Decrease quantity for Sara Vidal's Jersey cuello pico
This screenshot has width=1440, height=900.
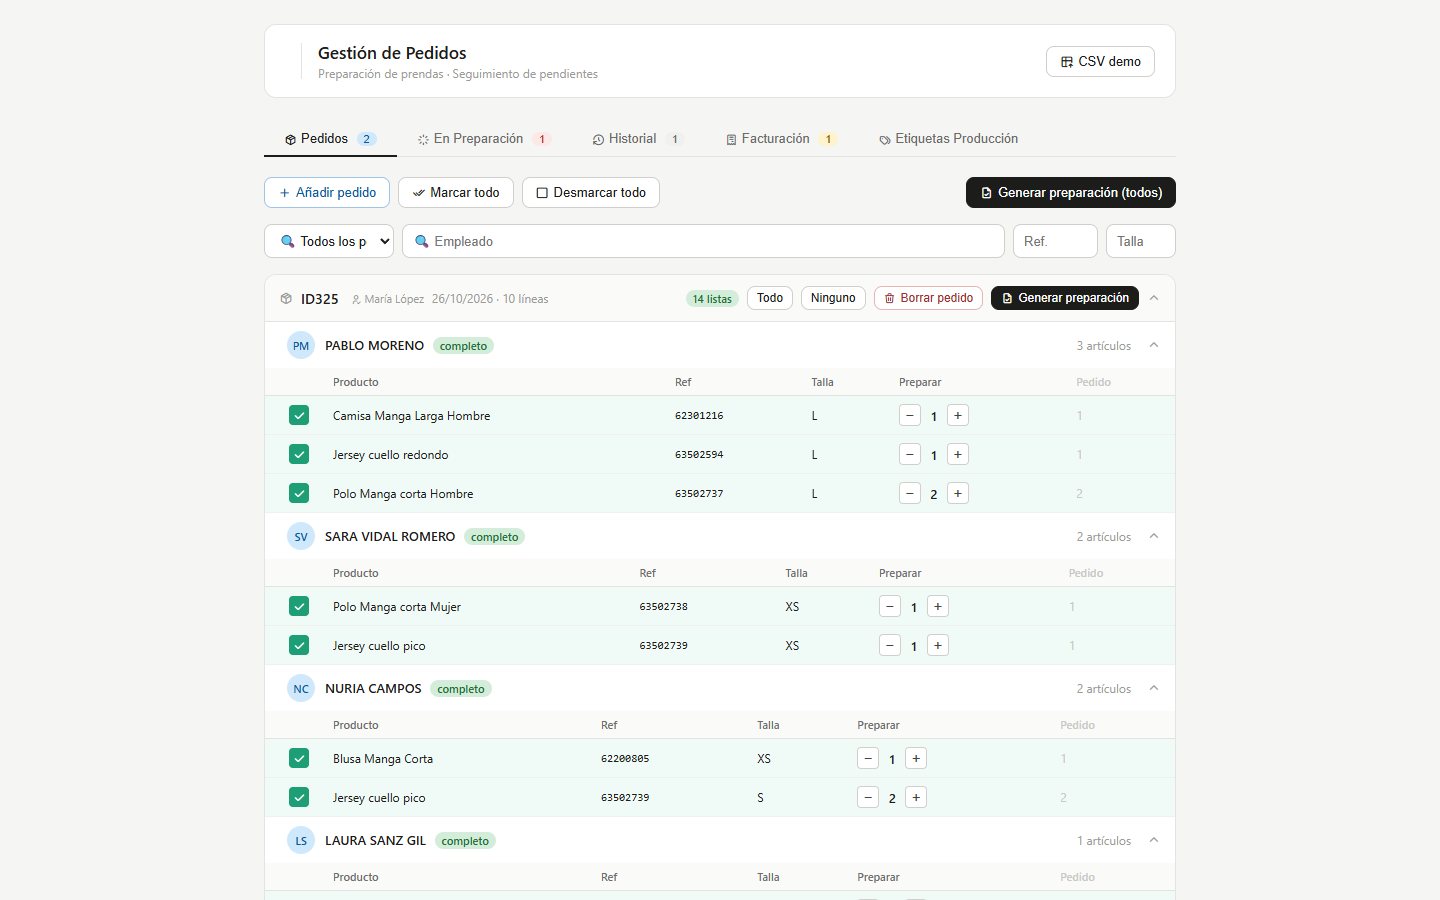[x=890, y=645]
